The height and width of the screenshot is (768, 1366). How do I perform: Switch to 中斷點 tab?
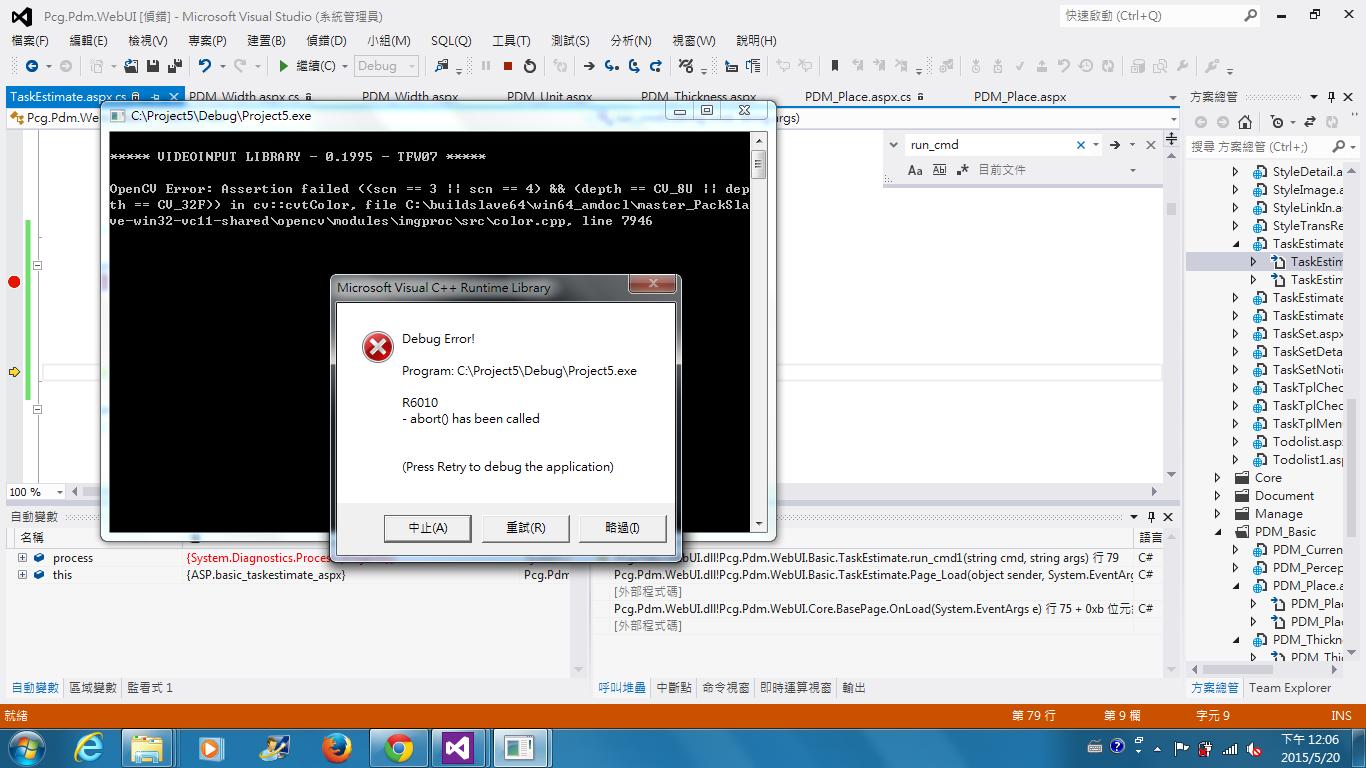pos(673,688)
